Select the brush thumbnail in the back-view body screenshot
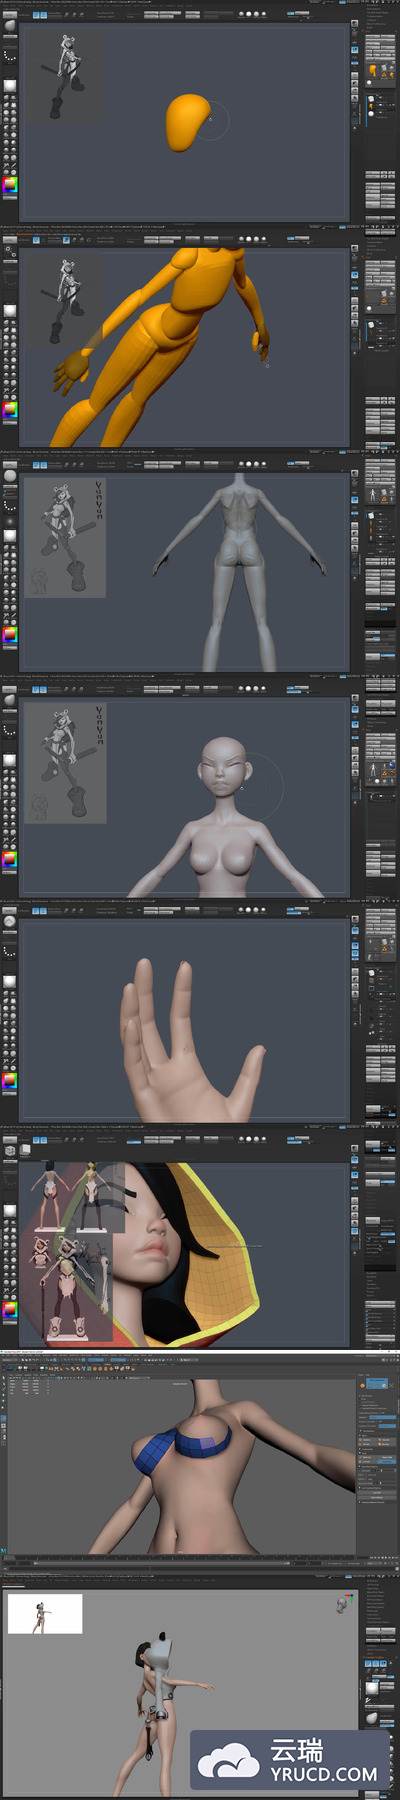Image resolution: width=400 pixels, height=1800 pixels. pos(10,477)
